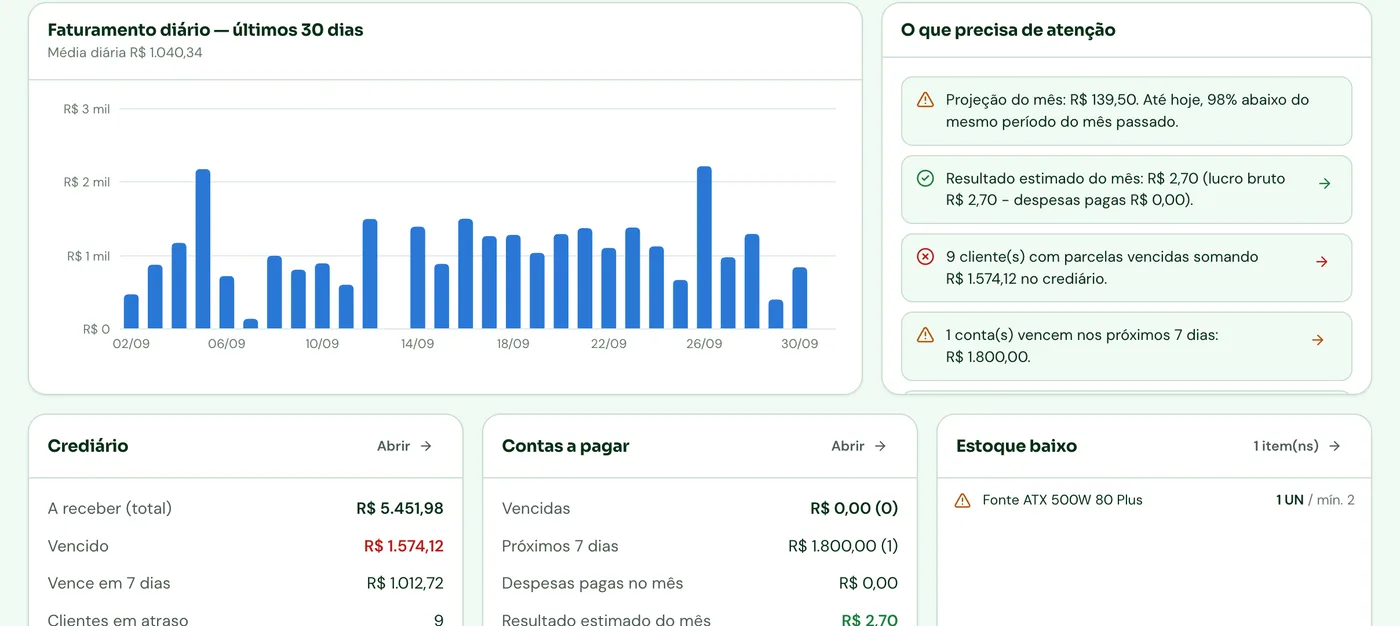Open the Resultado estimado do mês alert card
Screen dimensions: 1400x626
click(x=1126, y=189)
